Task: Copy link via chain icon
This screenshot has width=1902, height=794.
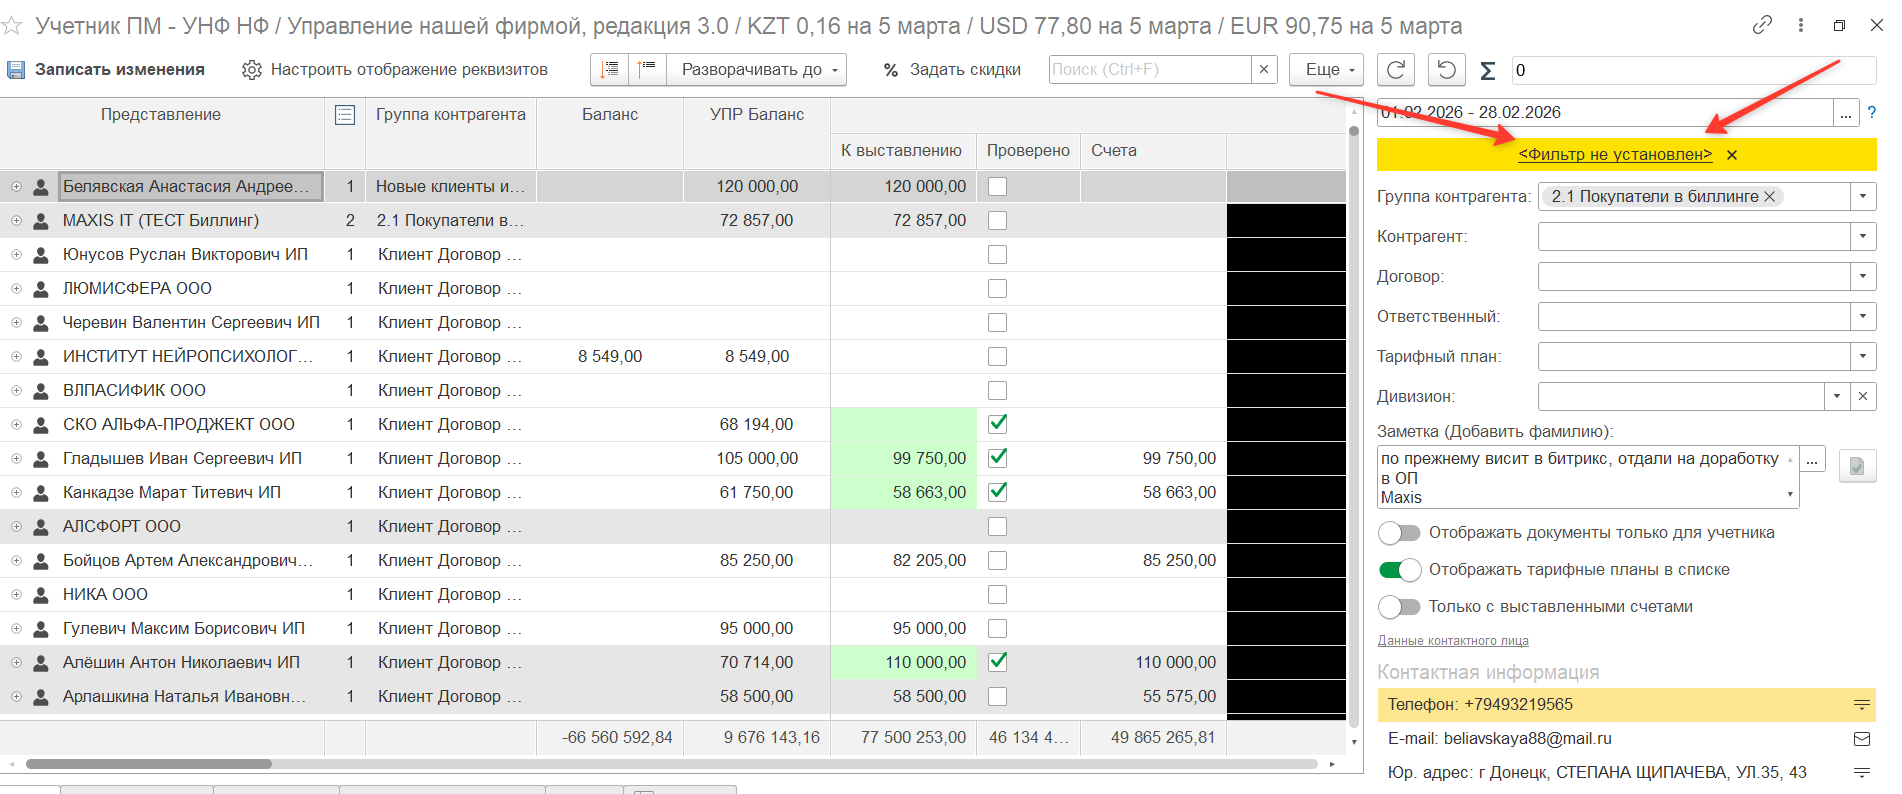Action: click(x=1762, y=26)
